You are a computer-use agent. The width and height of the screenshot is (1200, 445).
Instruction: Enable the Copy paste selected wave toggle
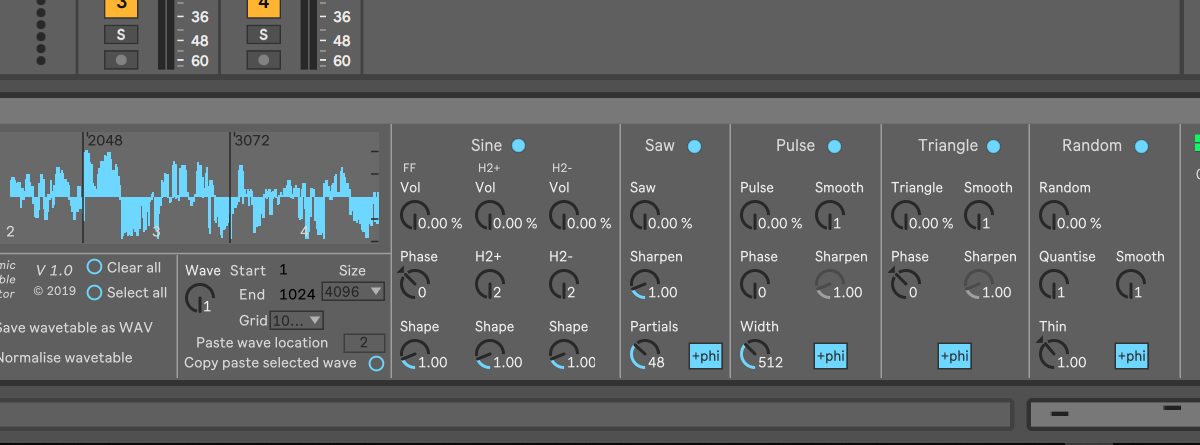pyautogui.click(x=376, y=363)
